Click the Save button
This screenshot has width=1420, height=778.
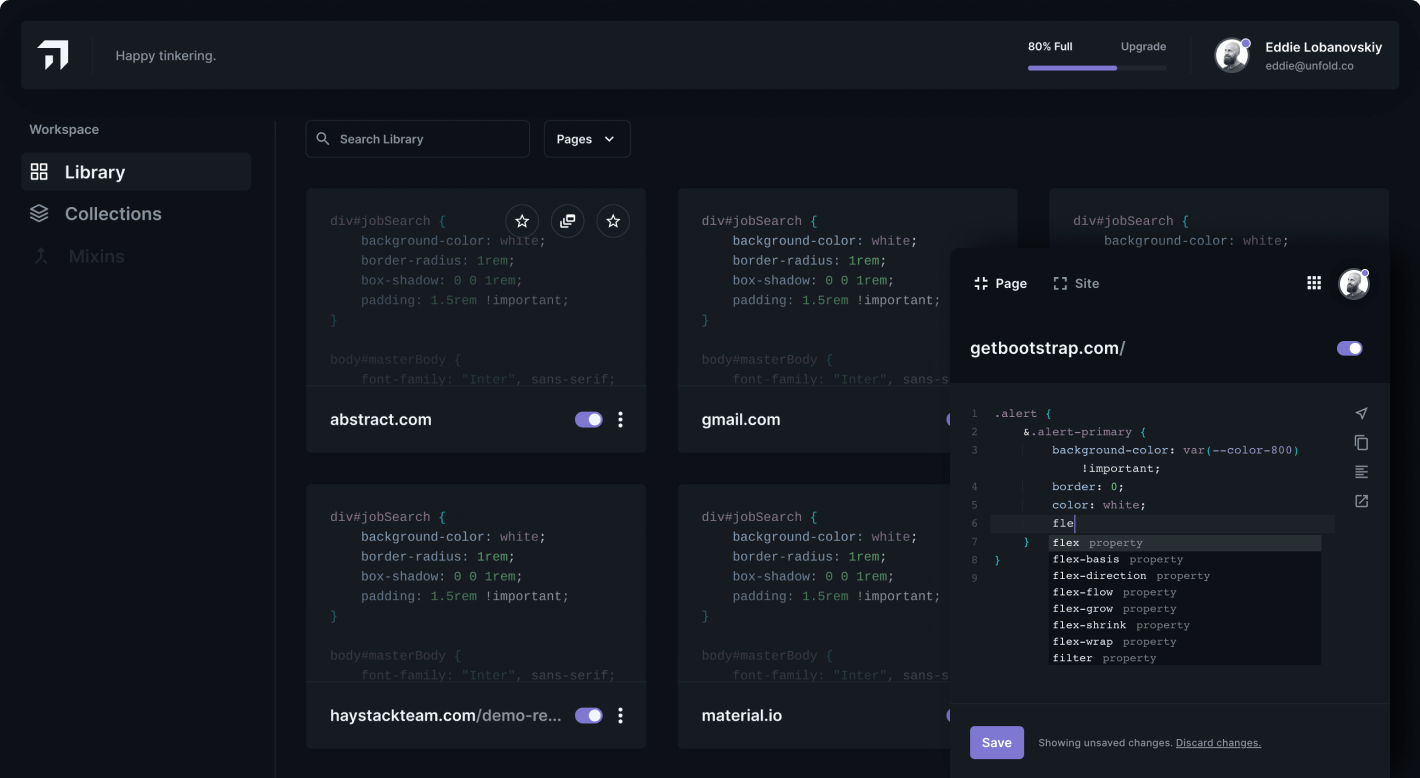point(996,742)
